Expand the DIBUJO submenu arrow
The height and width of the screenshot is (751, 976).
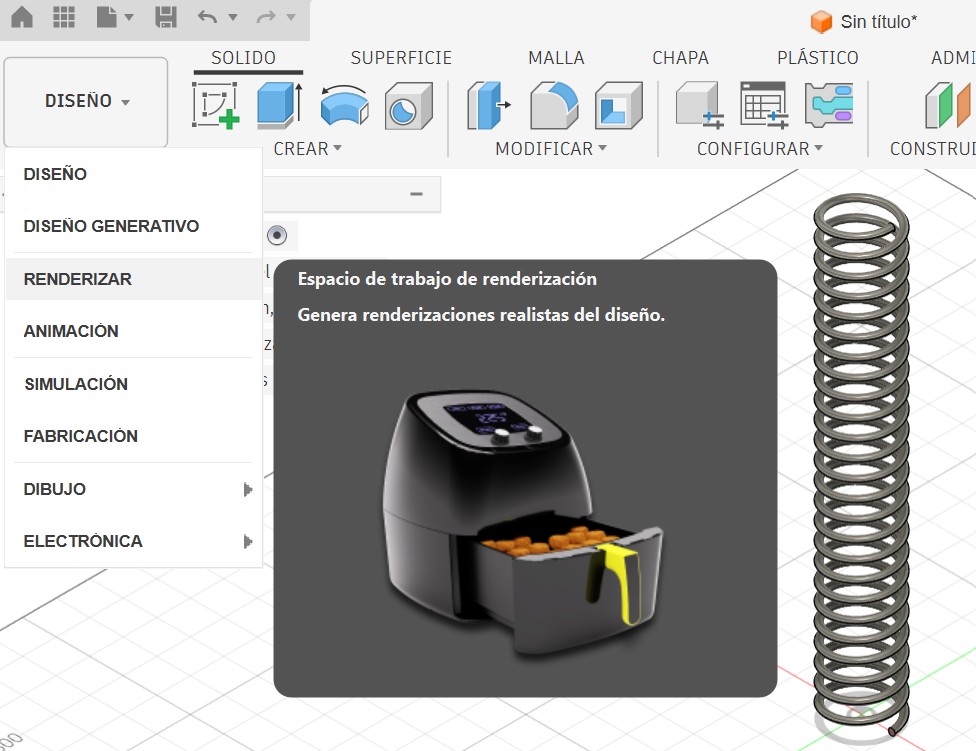coord(248,490)
